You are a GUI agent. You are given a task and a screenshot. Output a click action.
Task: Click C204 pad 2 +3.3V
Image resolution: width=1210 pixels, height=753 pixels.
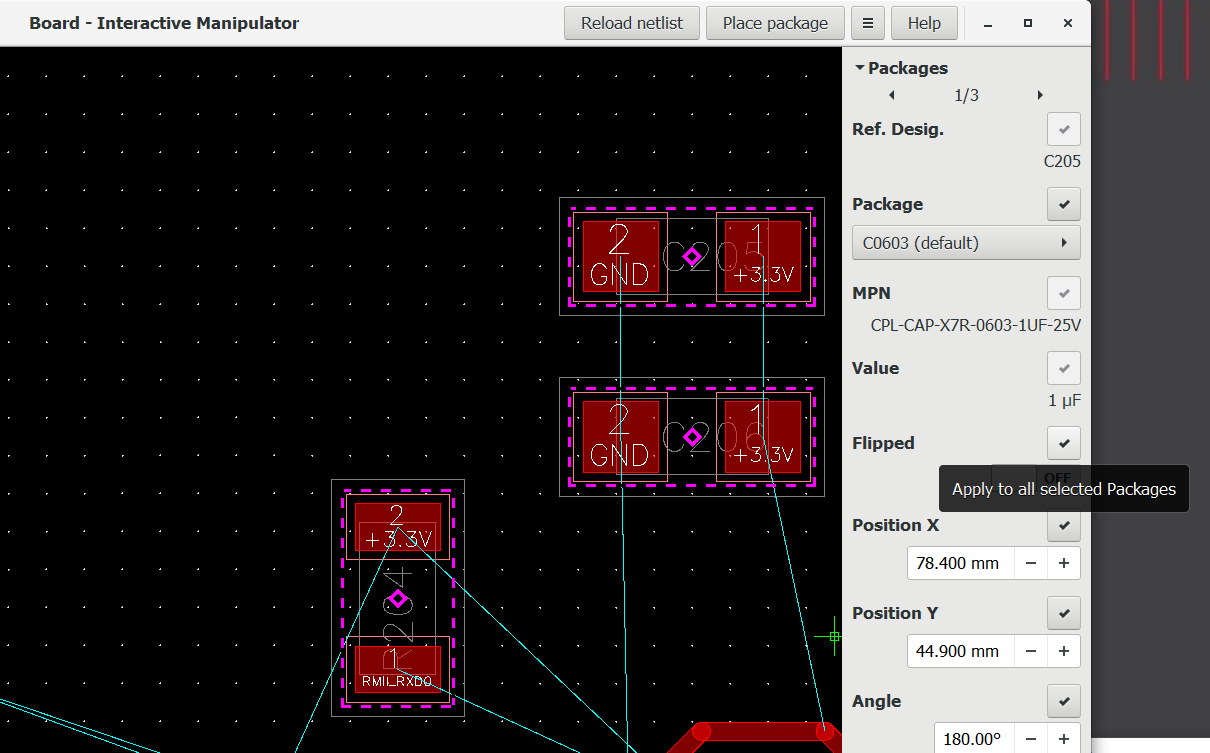coord(398,527)
